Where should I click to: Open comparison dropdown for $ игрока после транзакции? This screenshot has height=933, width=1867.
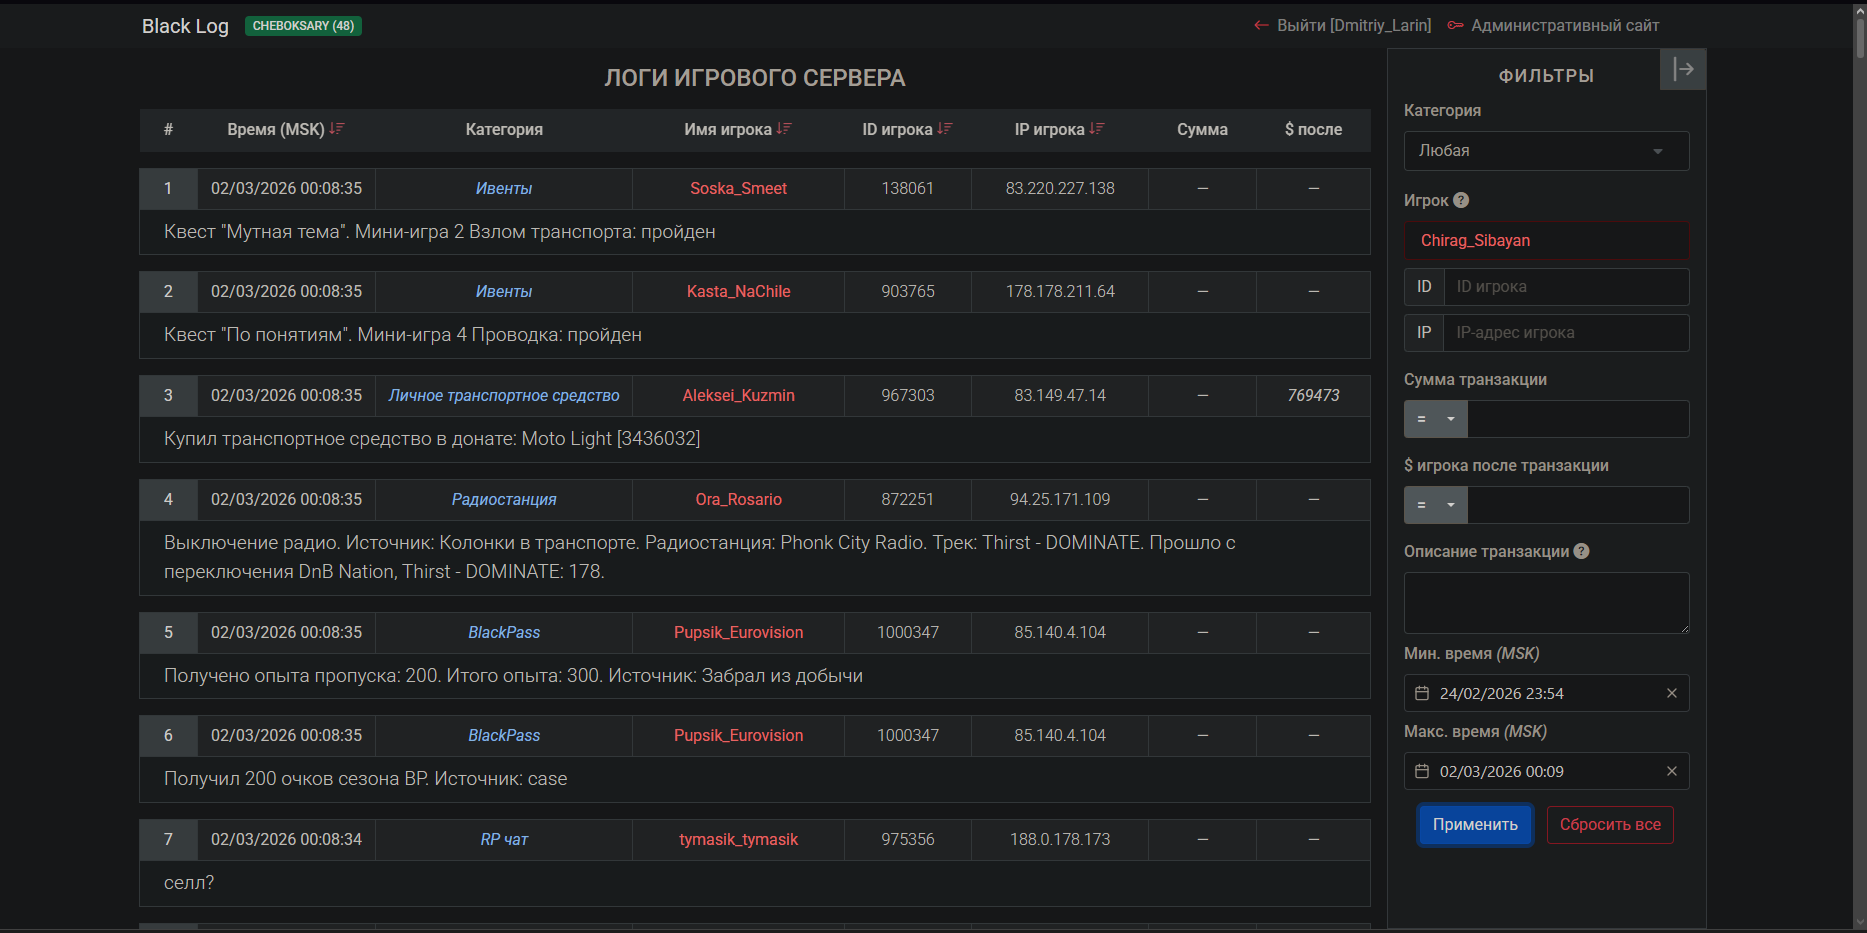[x=1436, y=505]
